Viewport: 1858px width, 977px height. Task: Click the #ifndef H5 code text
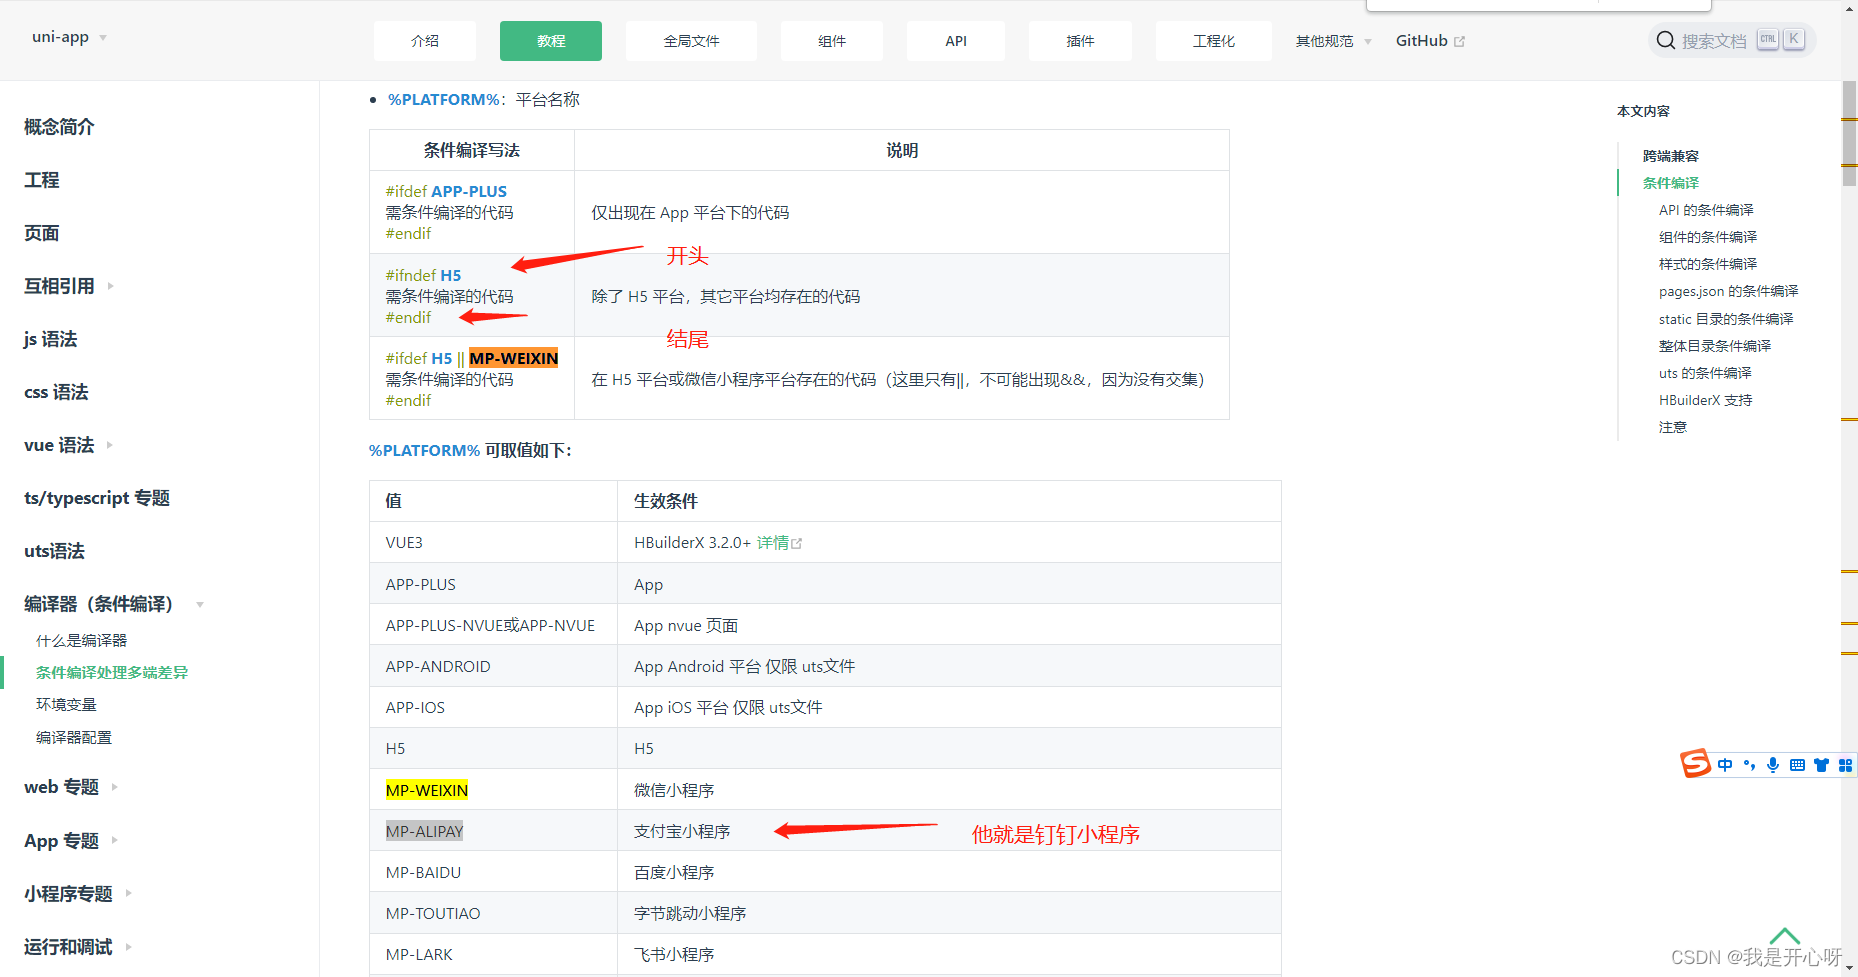point(423,275)
